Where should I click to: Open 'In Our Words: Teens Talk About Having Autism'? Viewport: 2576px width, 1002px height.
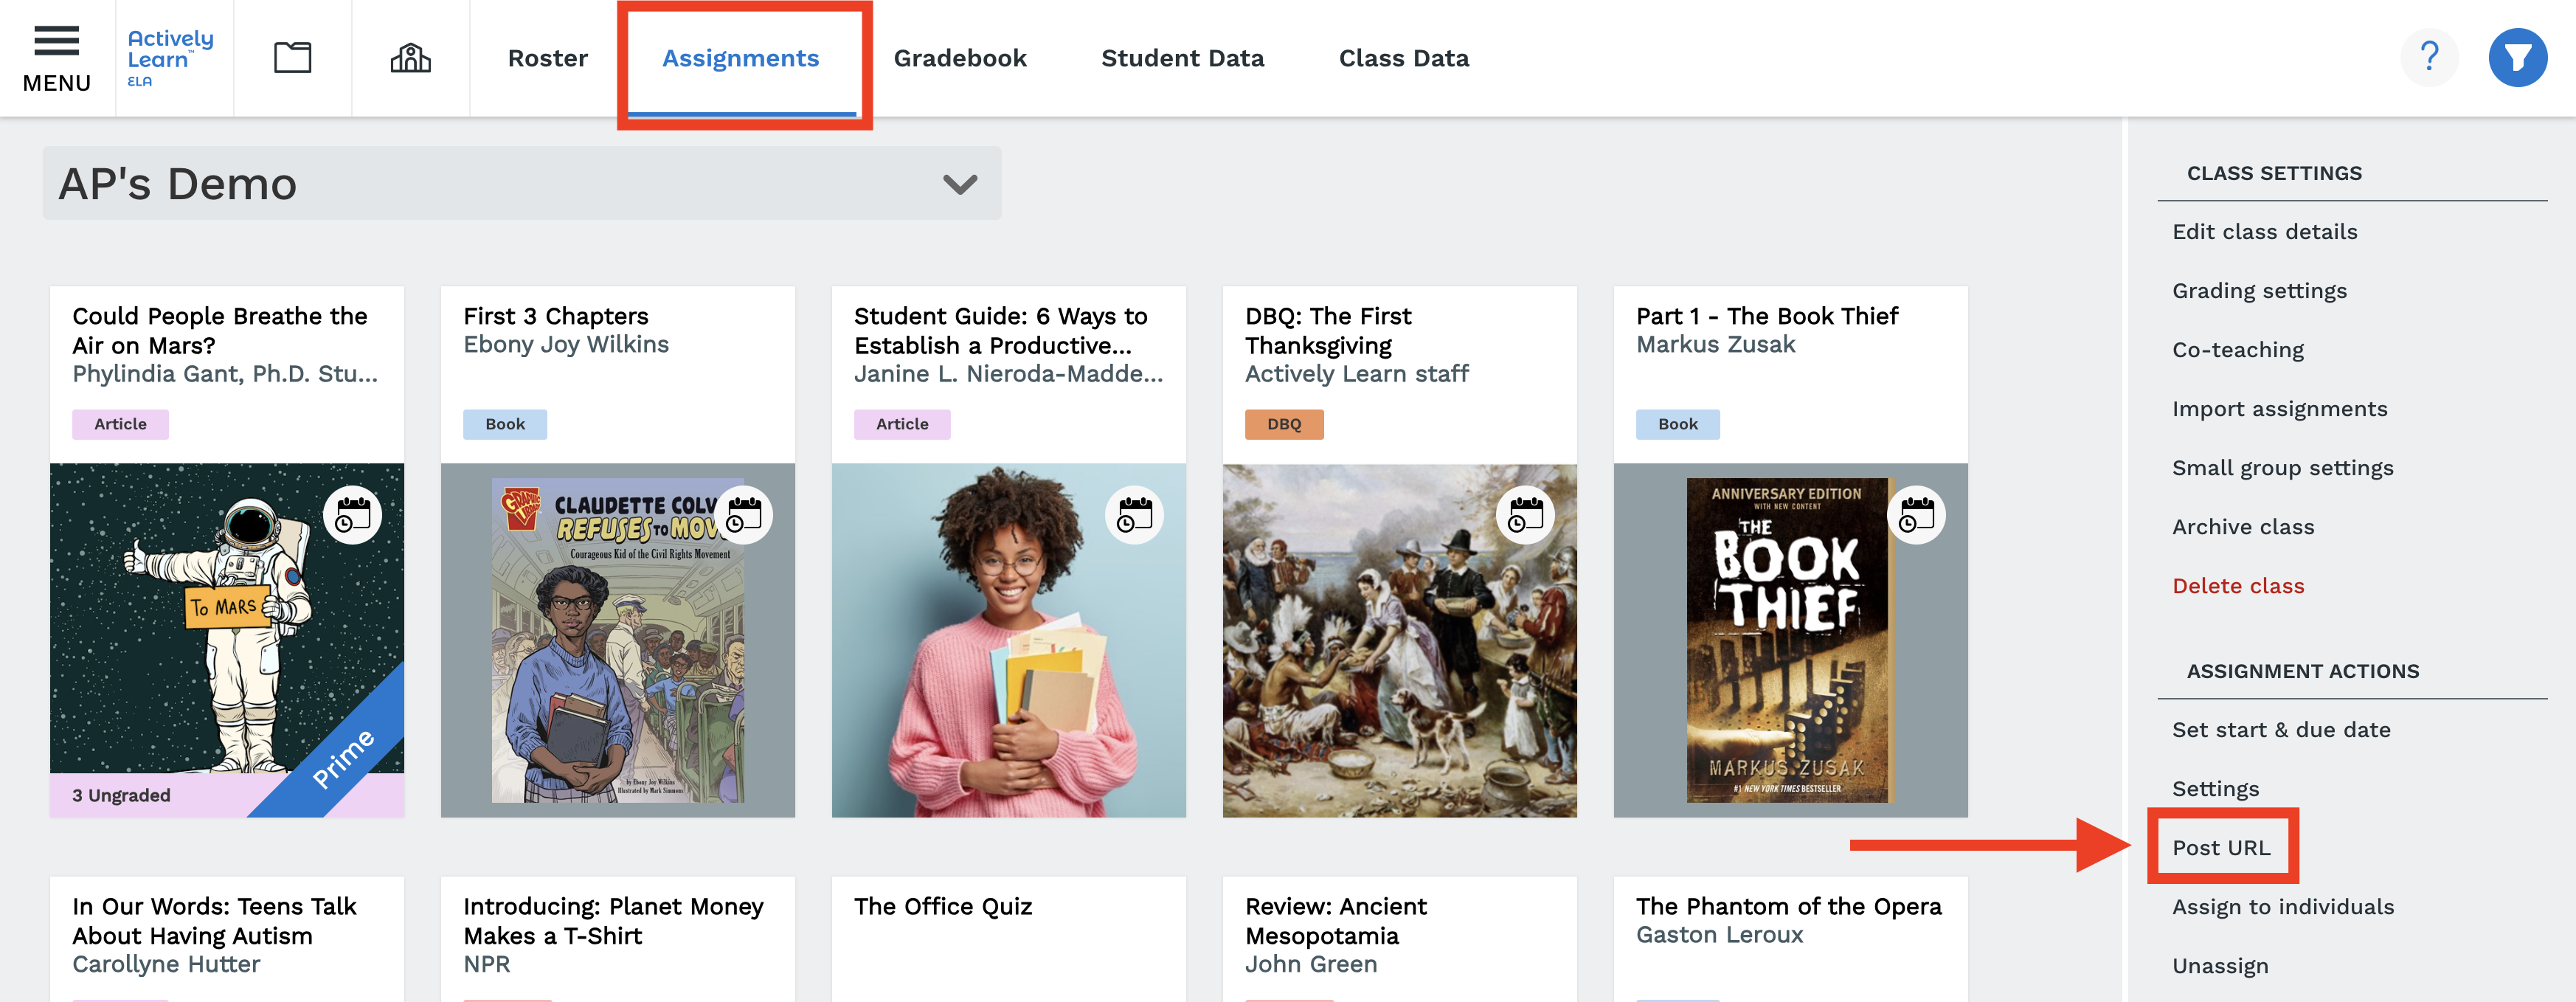[214, 920]
